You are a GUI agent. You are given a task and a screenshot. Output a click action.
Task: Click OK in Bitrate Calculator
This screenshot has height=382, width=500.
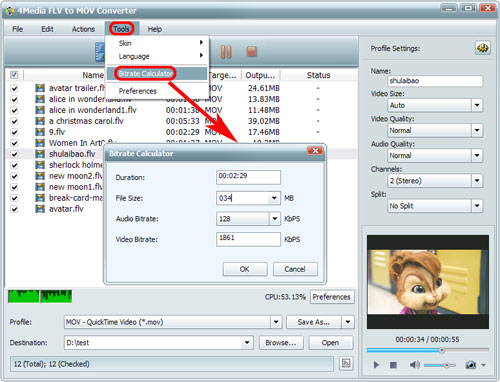click(x=245, y=269)
